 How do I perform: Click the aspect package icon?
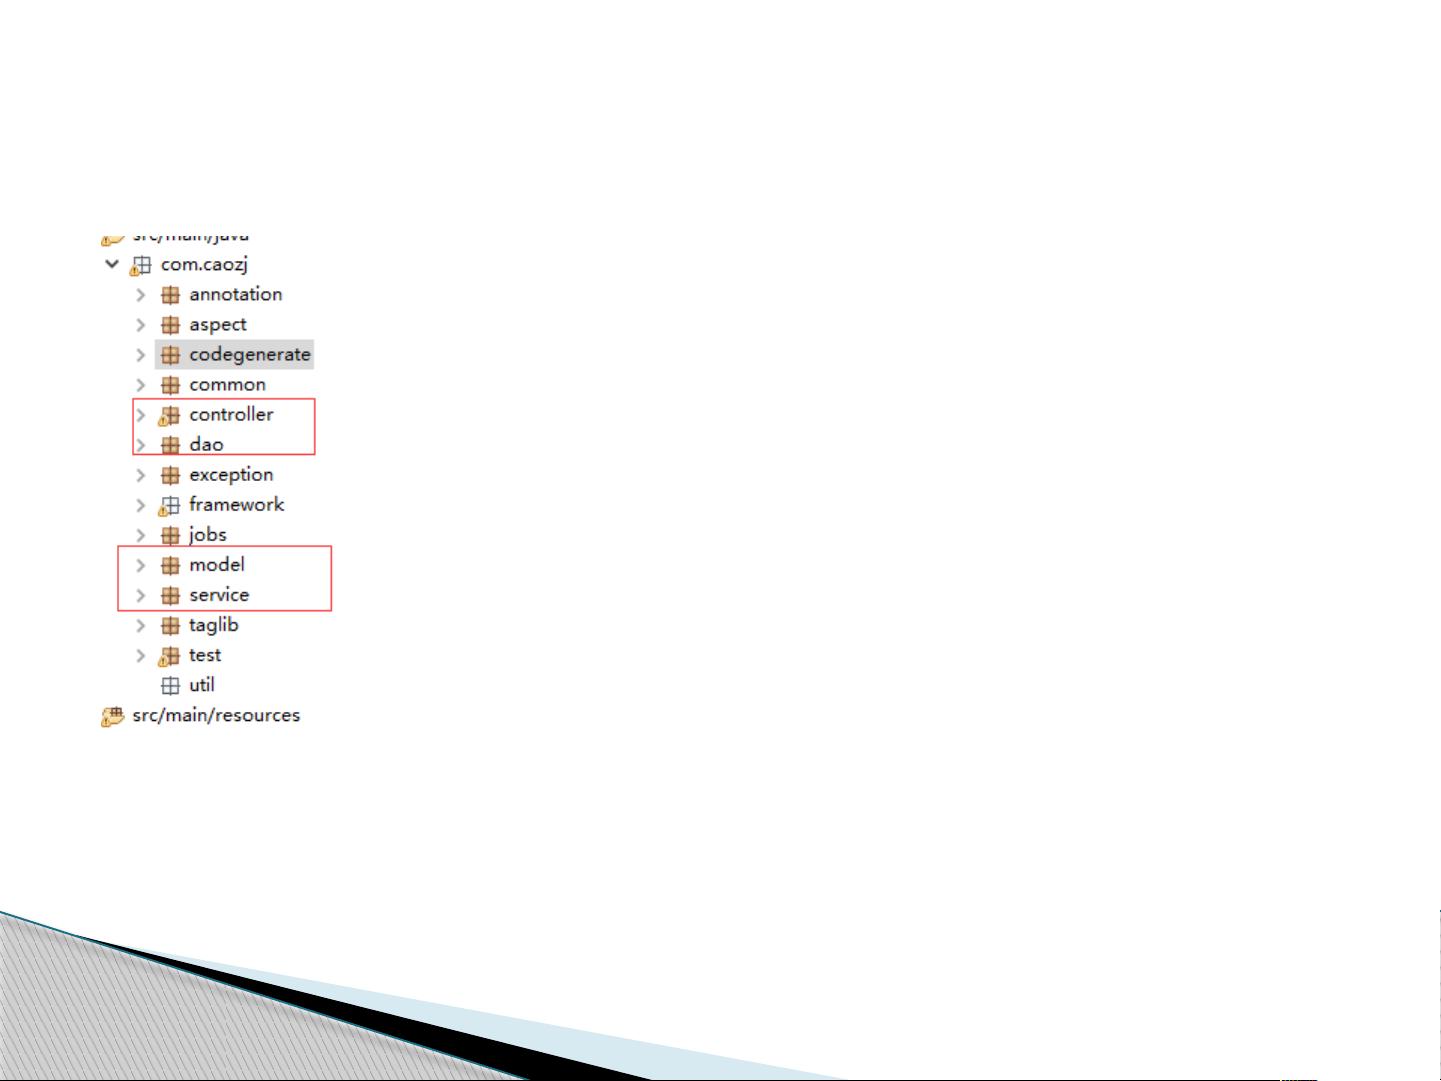point(170,325)
